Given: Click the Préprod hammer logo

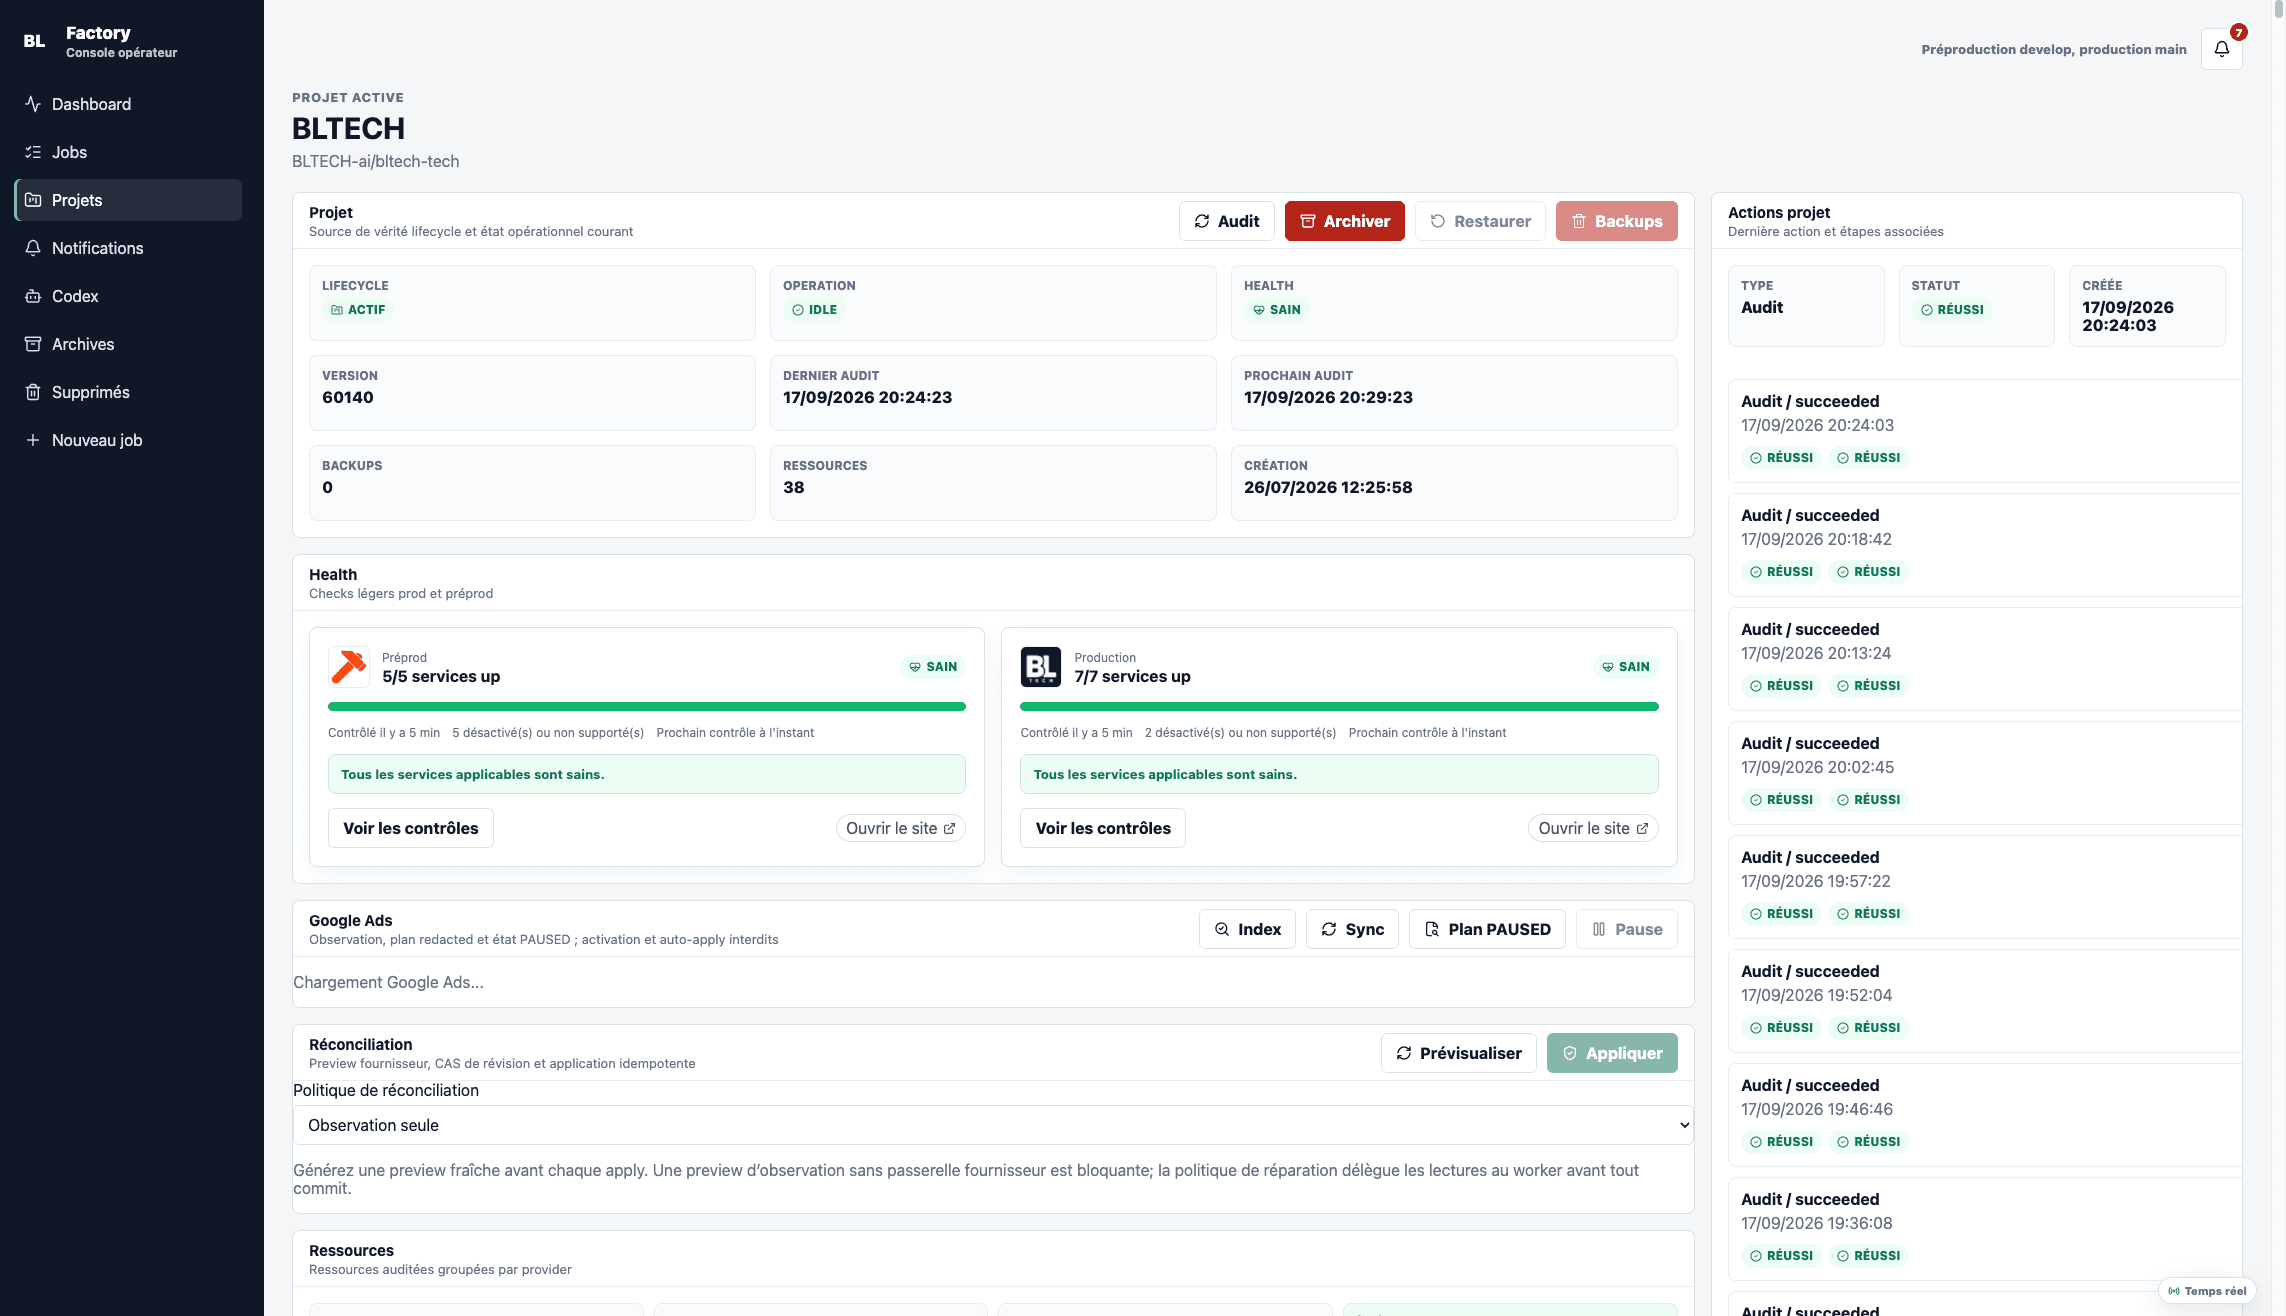Looking at the screenshot, I should pyautogui.click(x=349, y=667).
